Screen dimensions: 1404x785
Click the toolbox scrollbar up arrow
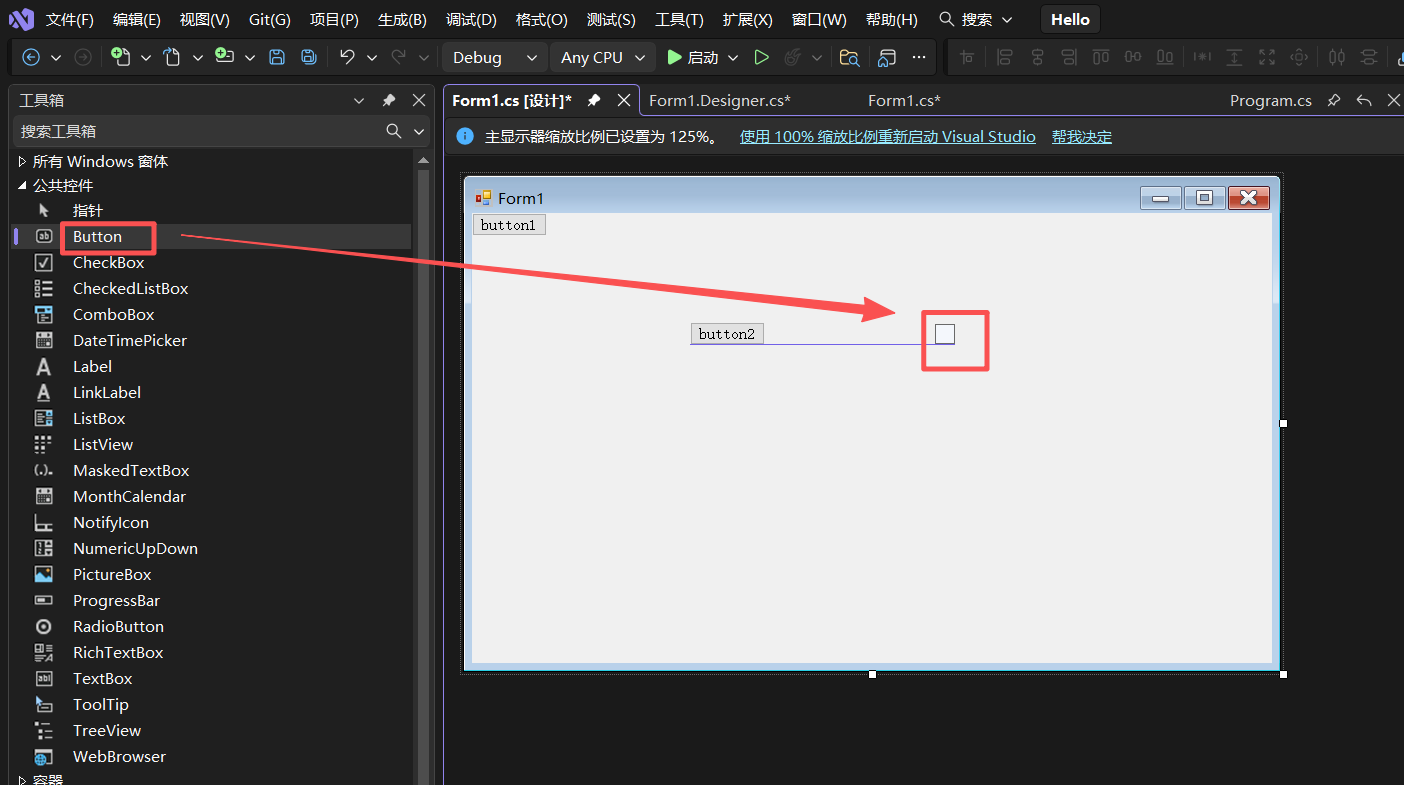423,161
